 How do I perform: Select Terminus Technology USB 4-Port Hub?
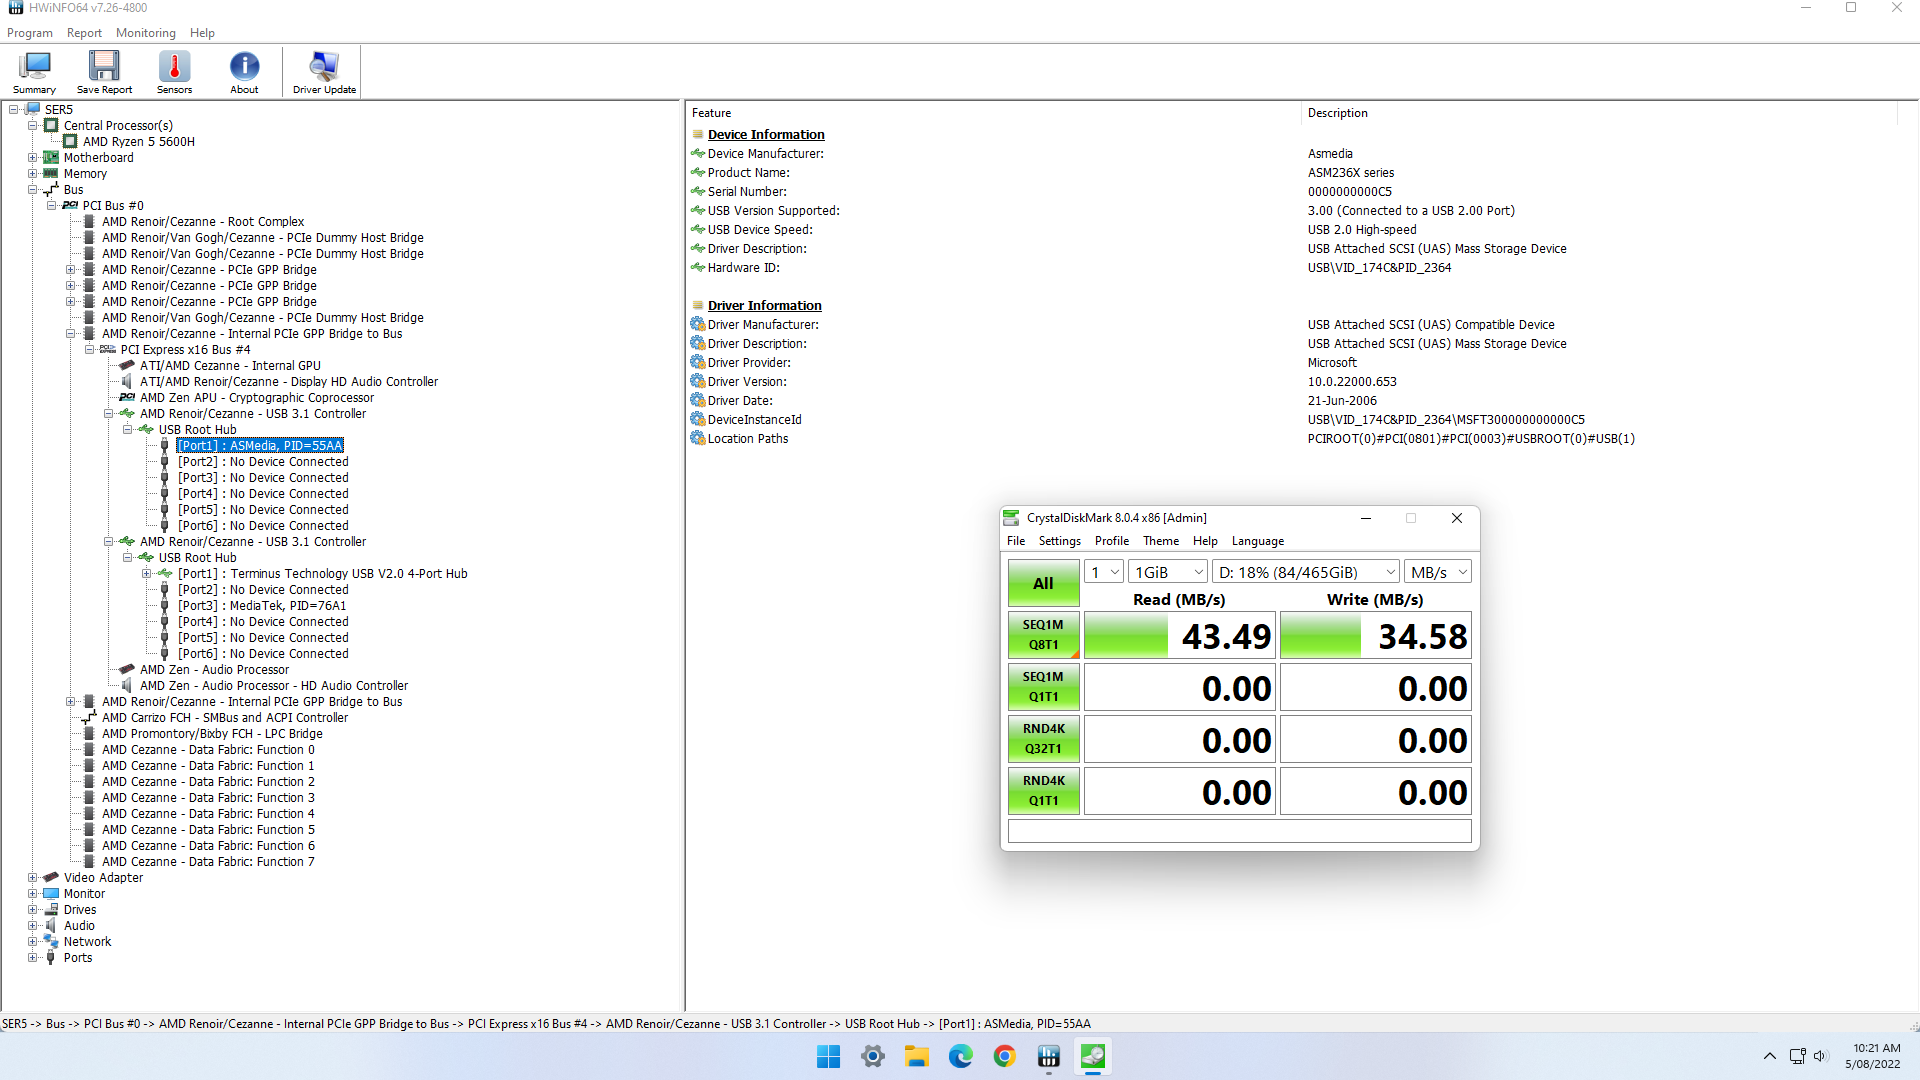click(323, 574)
